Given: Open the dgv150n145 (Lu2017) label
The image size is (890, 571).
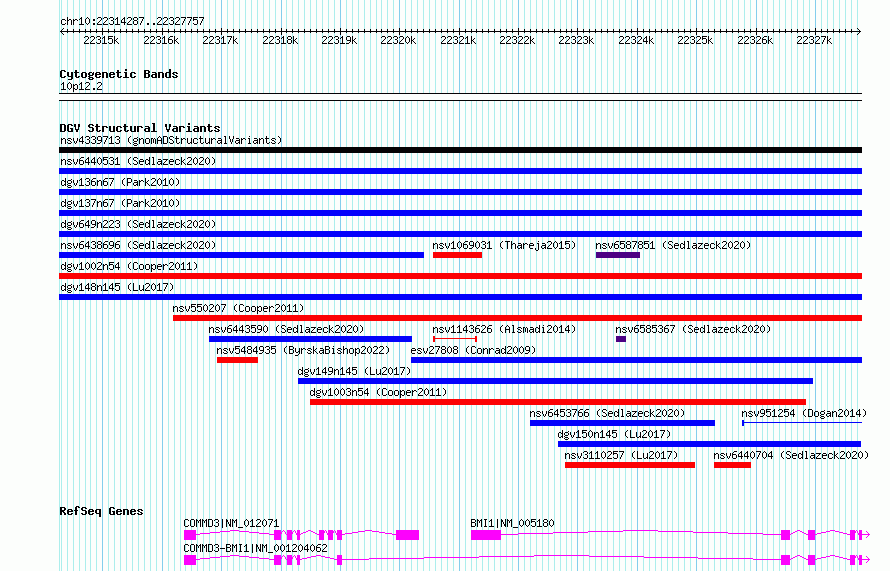Looking at the screenshot, I should [x=614, y=434].
